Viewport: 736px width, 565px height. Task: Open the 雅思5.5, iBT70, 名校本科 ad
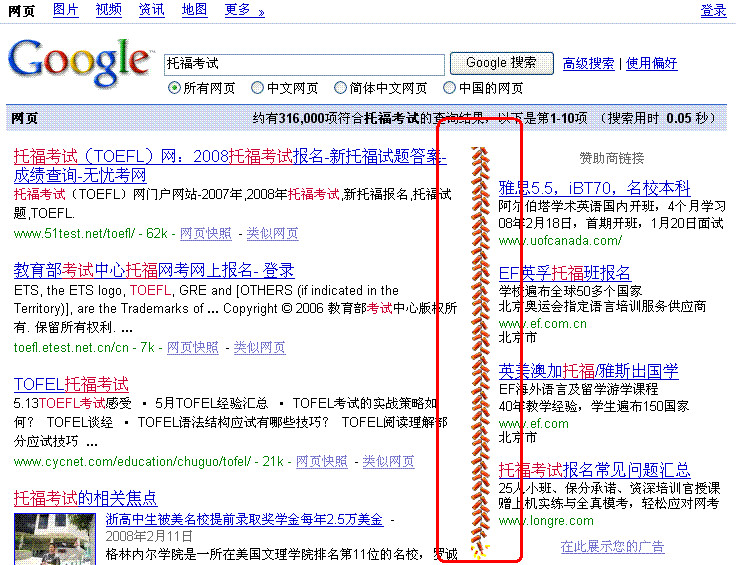[x=594, y=188]
